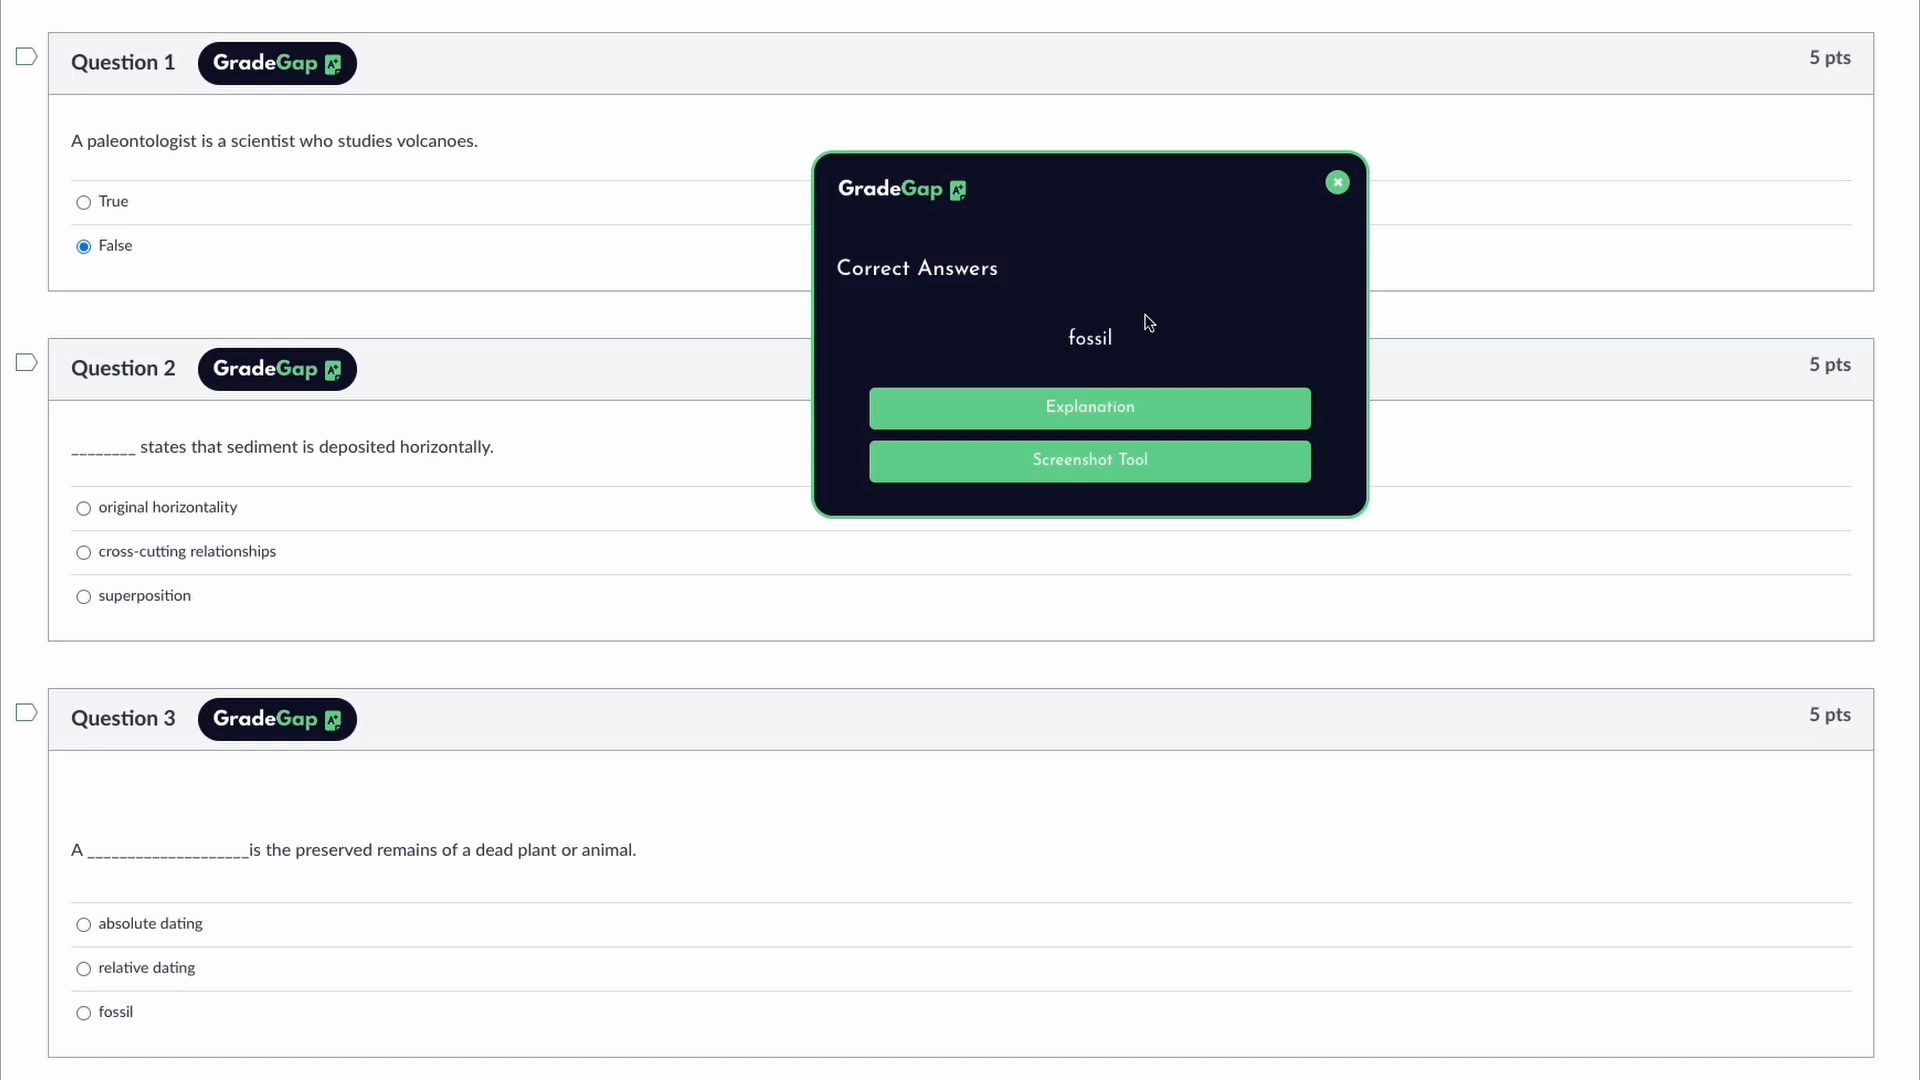Select the original horizontality option
This screenshot has height=1080, width=1920.
click(x=82, y=506)
